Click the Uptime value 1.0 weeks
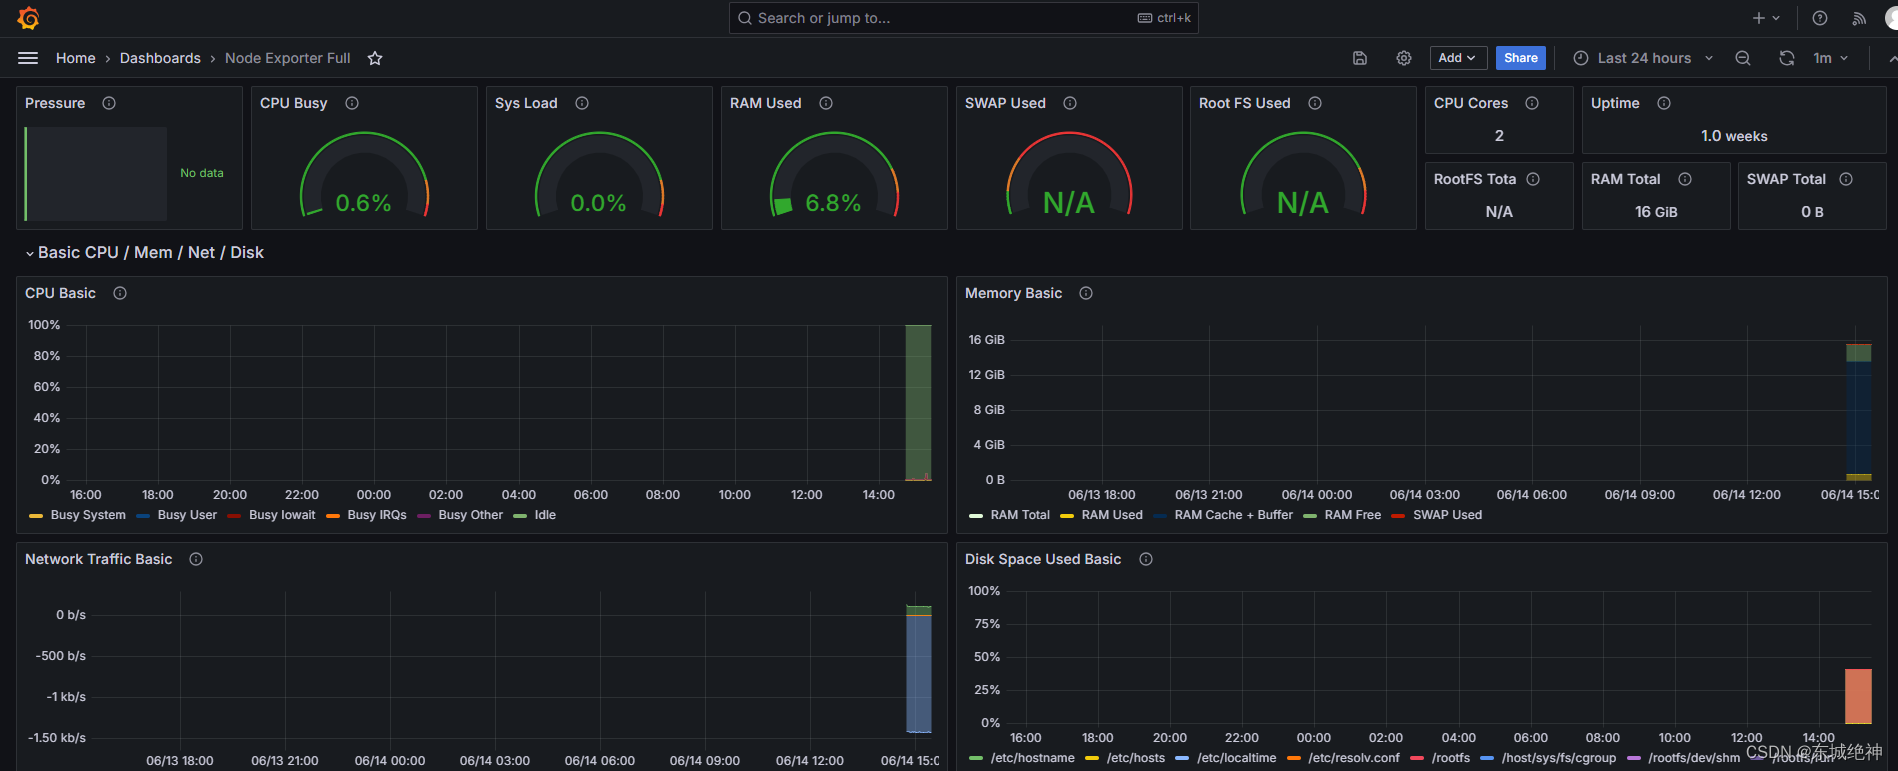The width and height of the screenshot is (1898, 771). point(1734,136)
